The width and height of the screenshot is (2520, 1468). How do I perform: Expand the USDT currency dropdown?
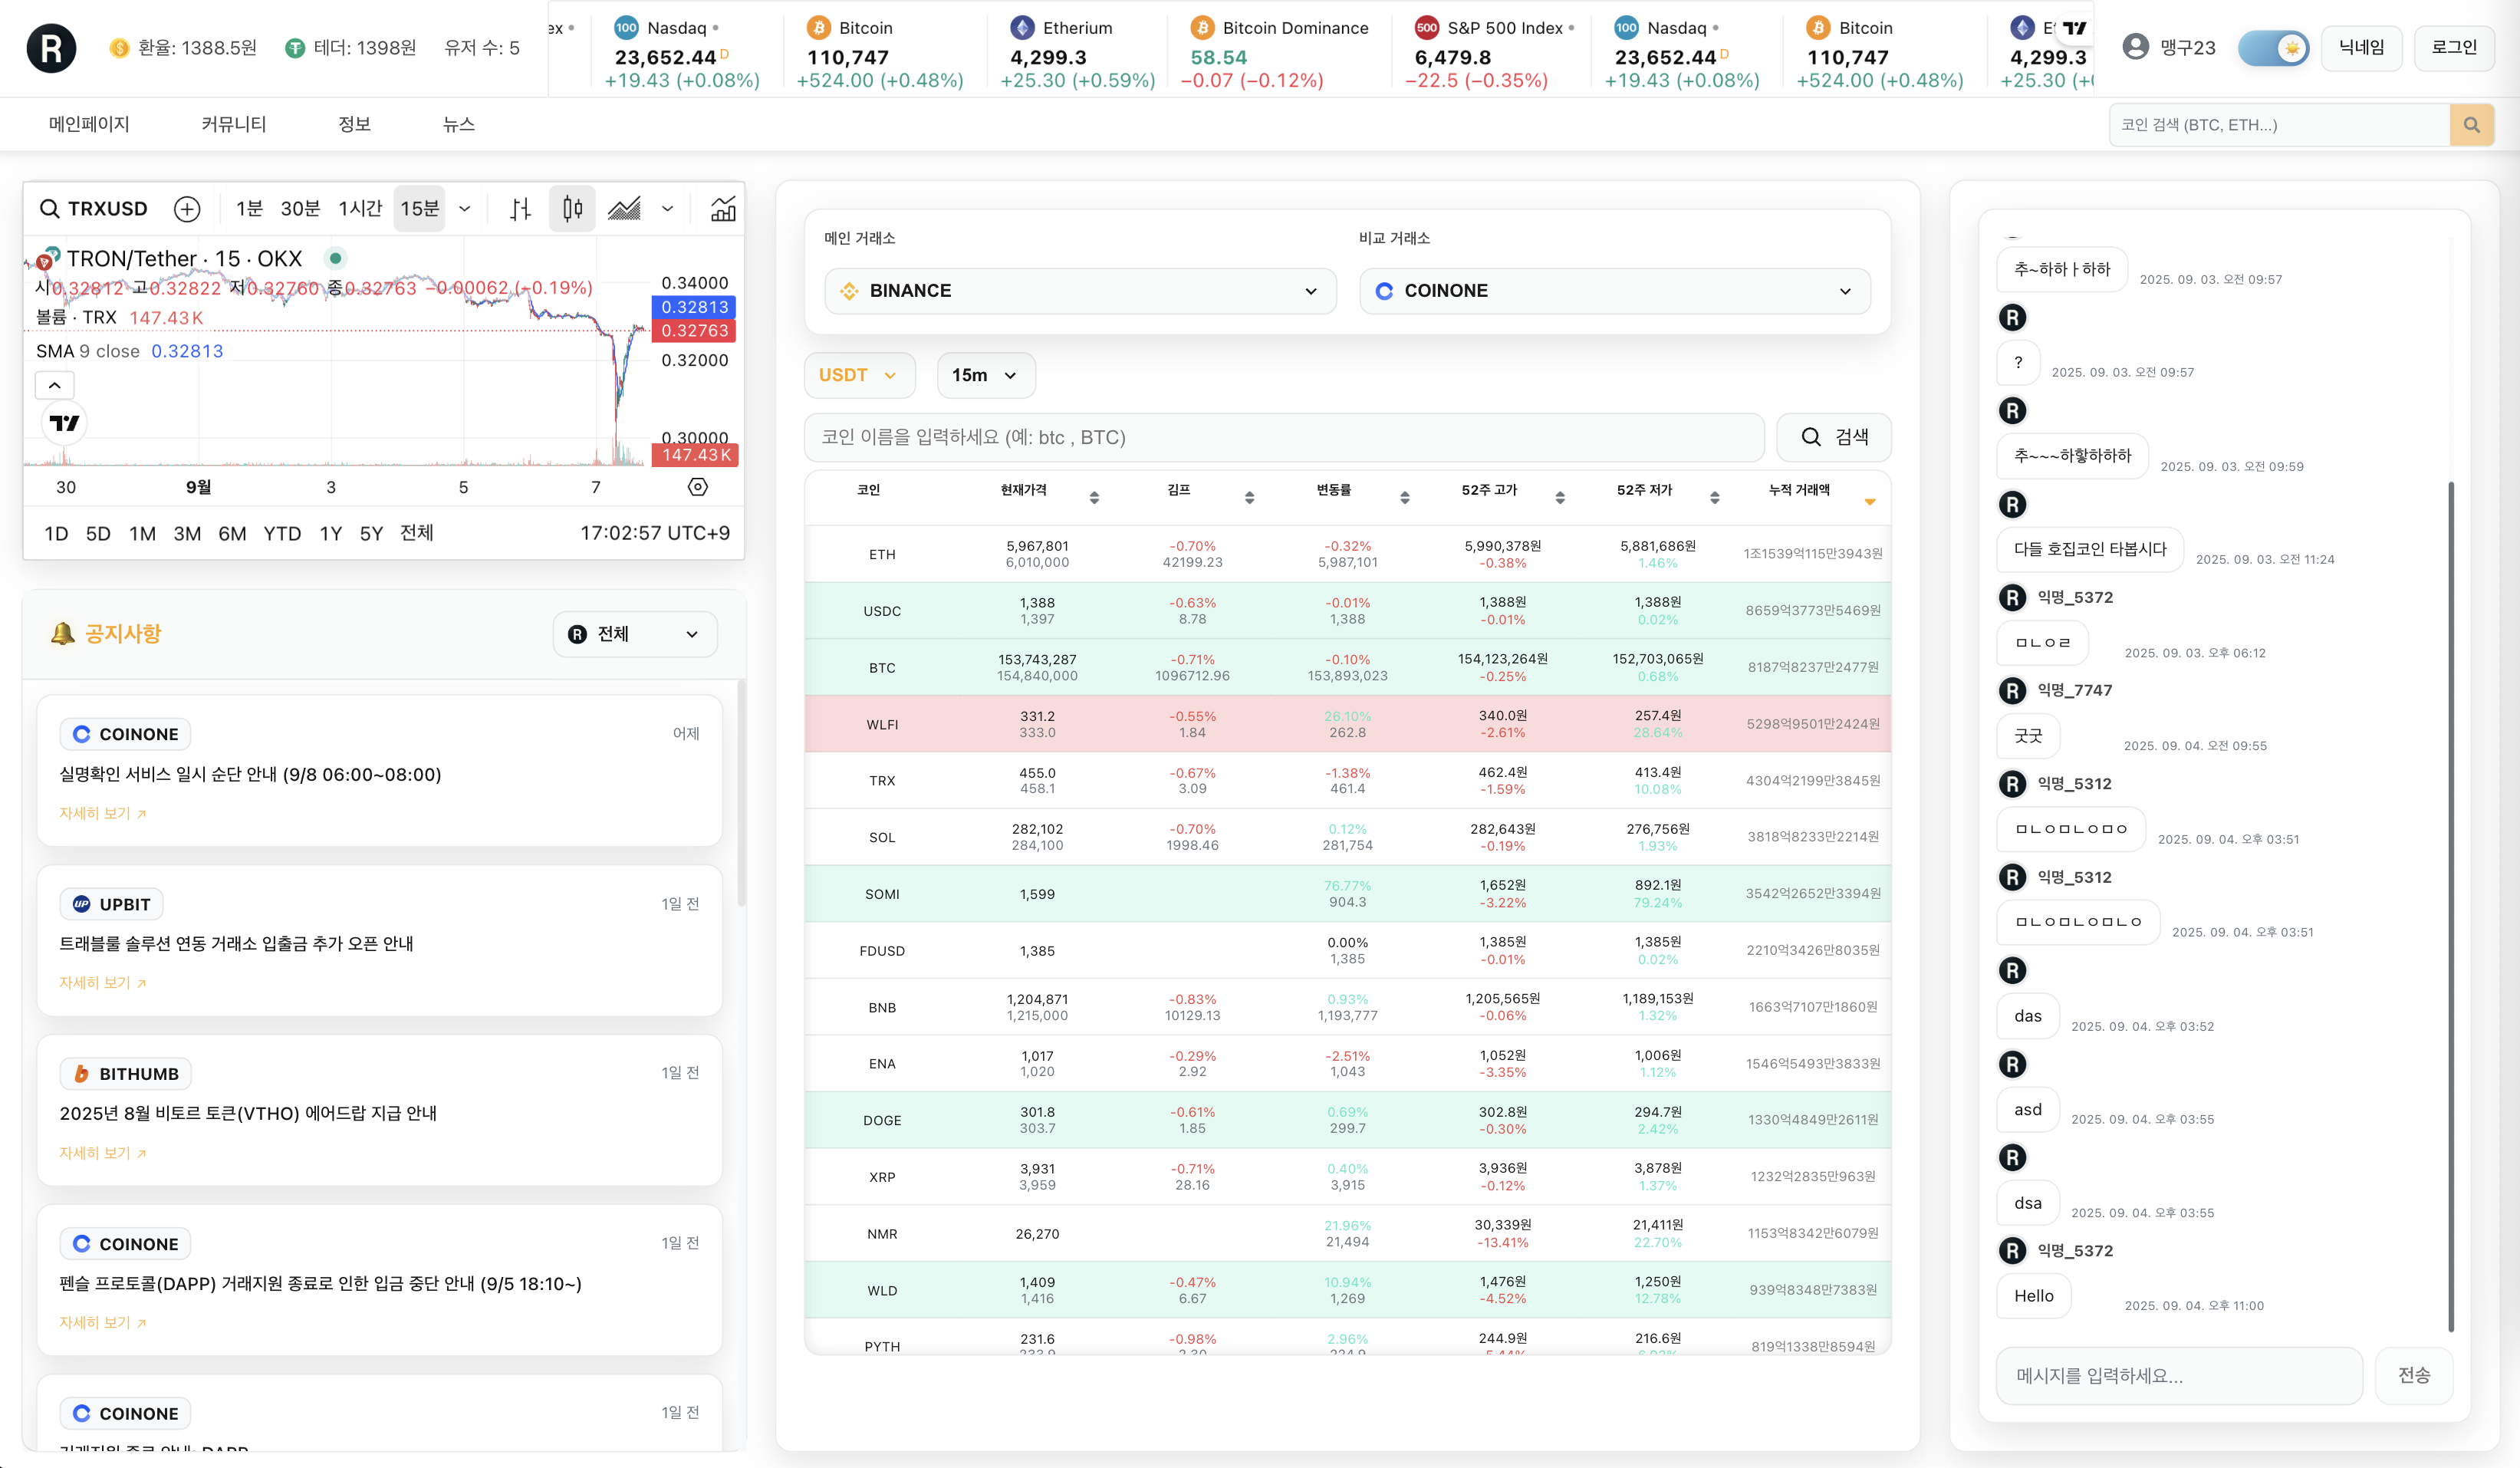pos(859,375)
